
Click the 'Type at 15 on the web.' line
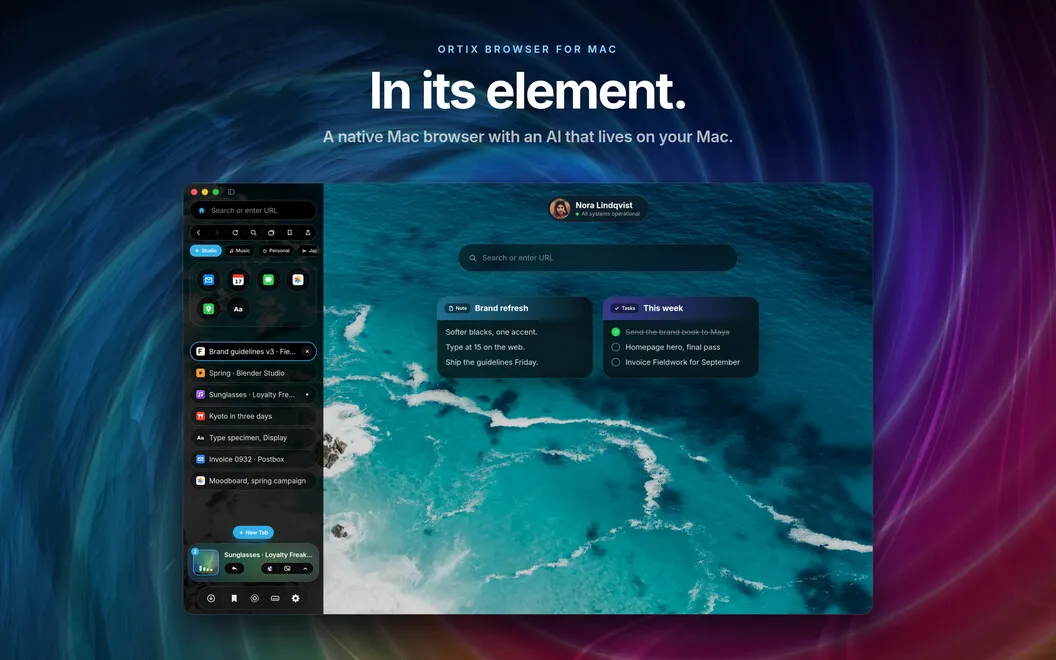click(x=485, y=348)
